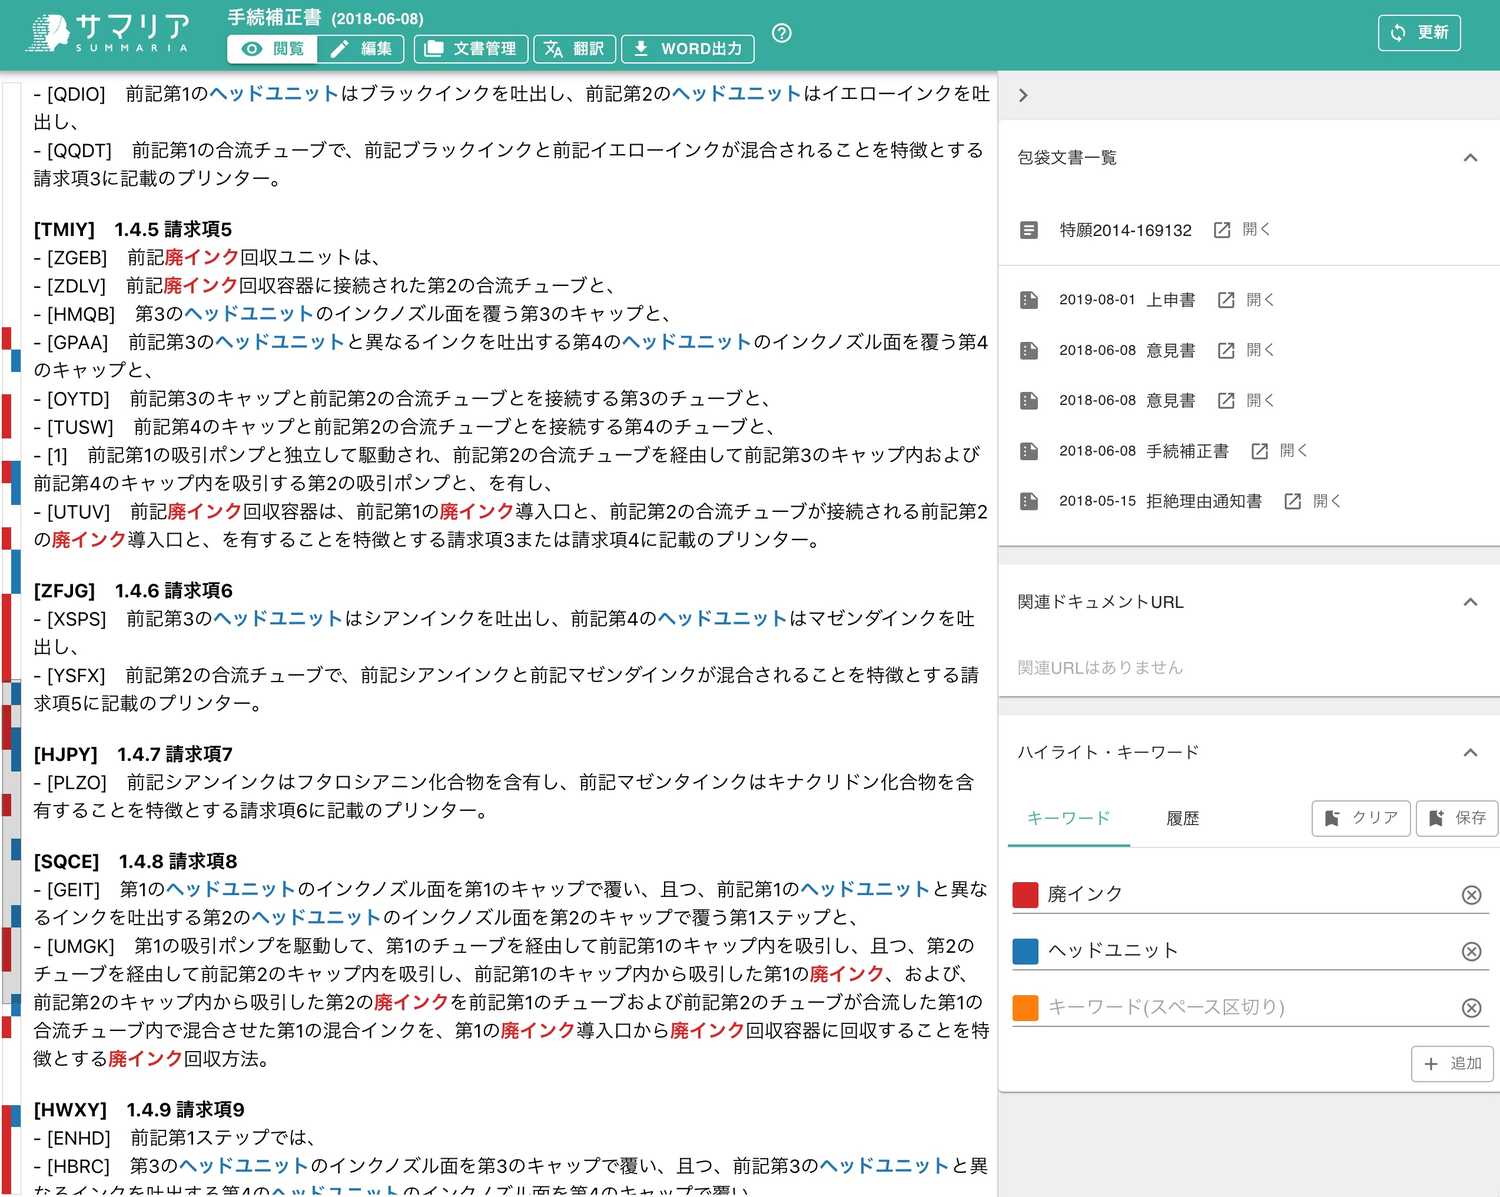This screenshot has width=1500, height=1197.
Task: Collapse the ハイライト・キーワード section
Action: [x=1470, y=753]
